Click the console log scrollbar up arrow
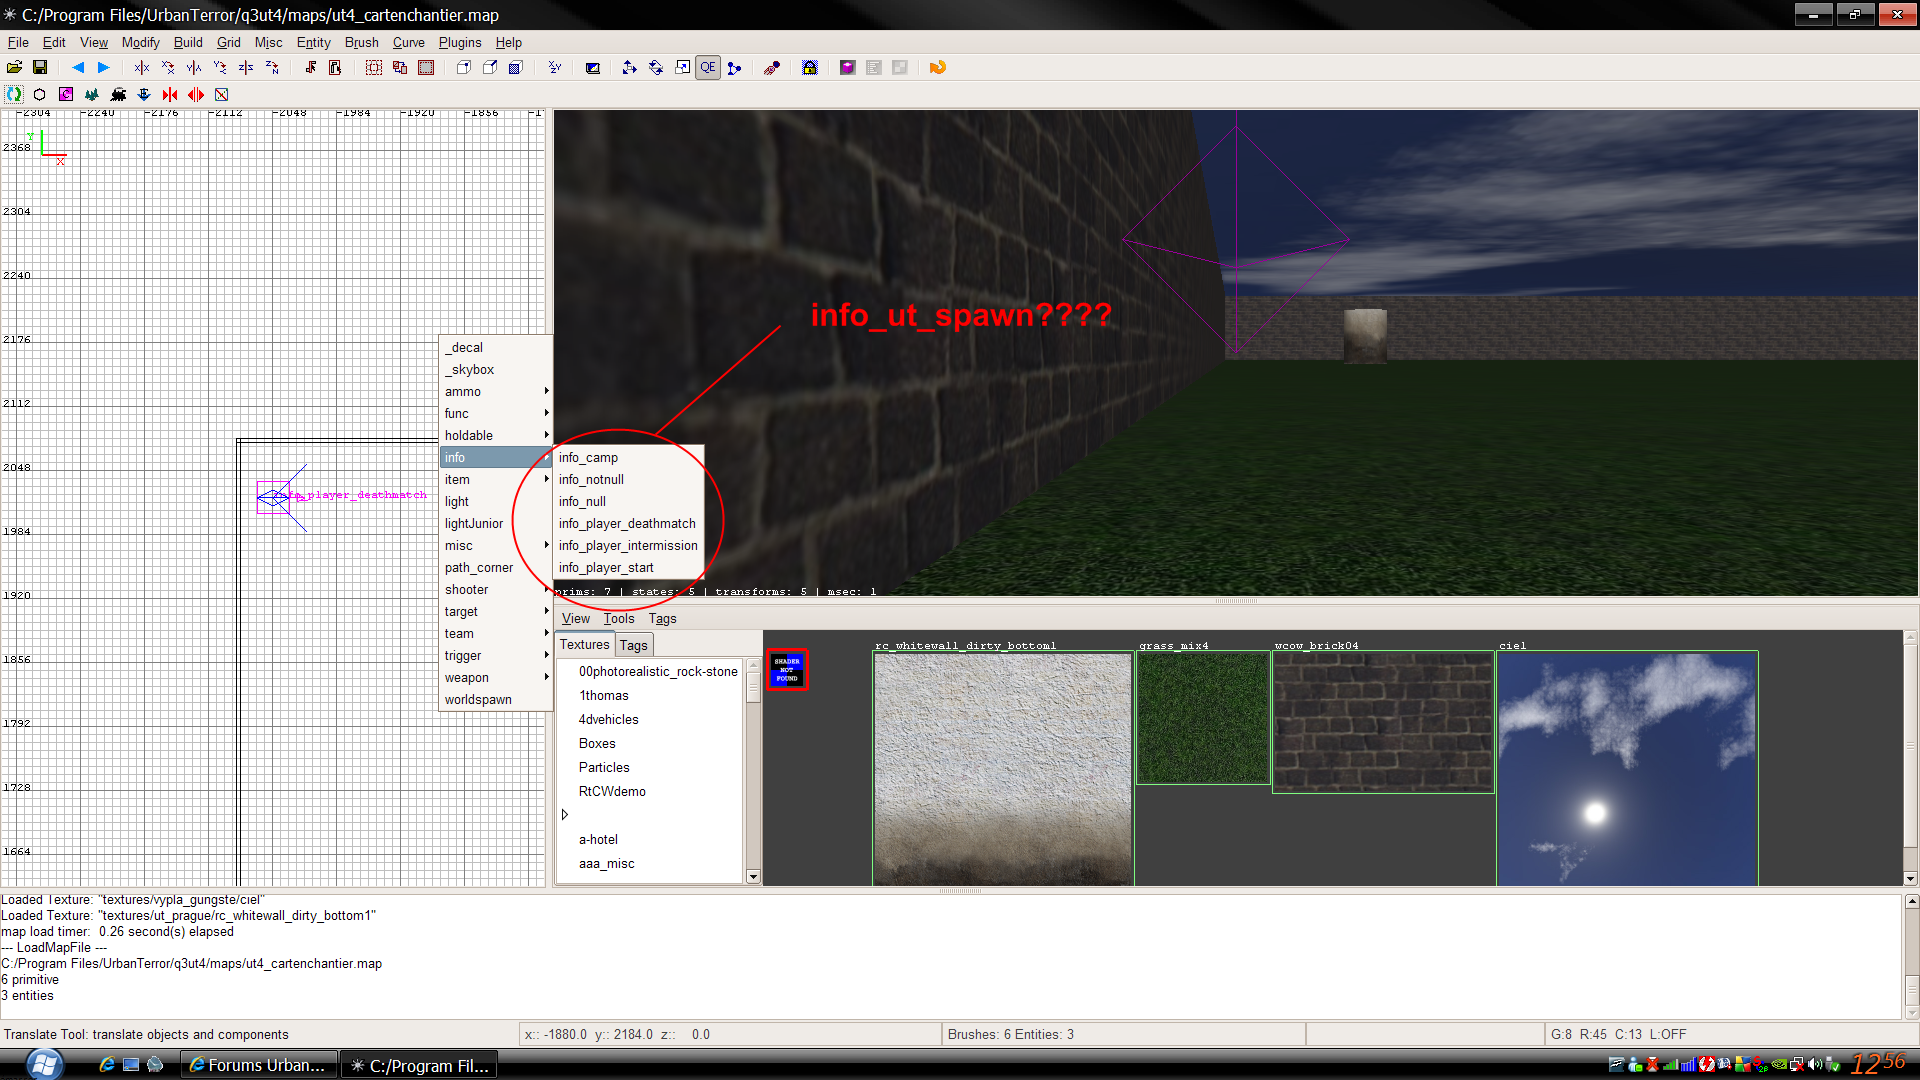1920x1080 pixels. tap(1911, 901)
